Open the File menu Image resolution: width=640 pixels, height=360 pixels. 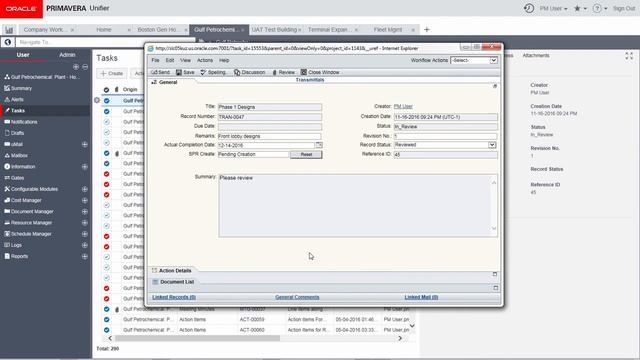pyautogui.click(x=156, y=60)
